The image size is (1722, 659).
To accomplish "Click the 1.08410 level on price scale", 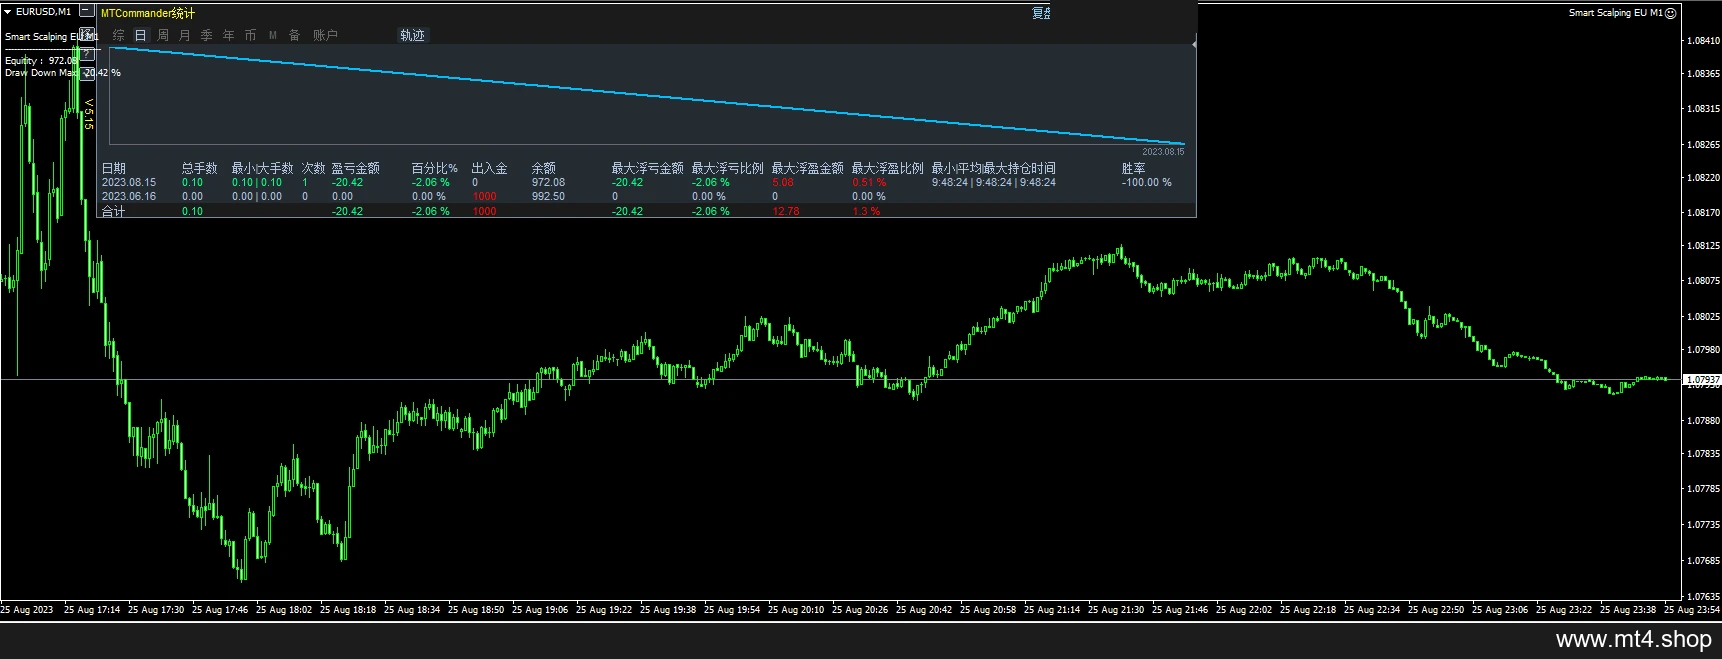I will click(1703, 41).
